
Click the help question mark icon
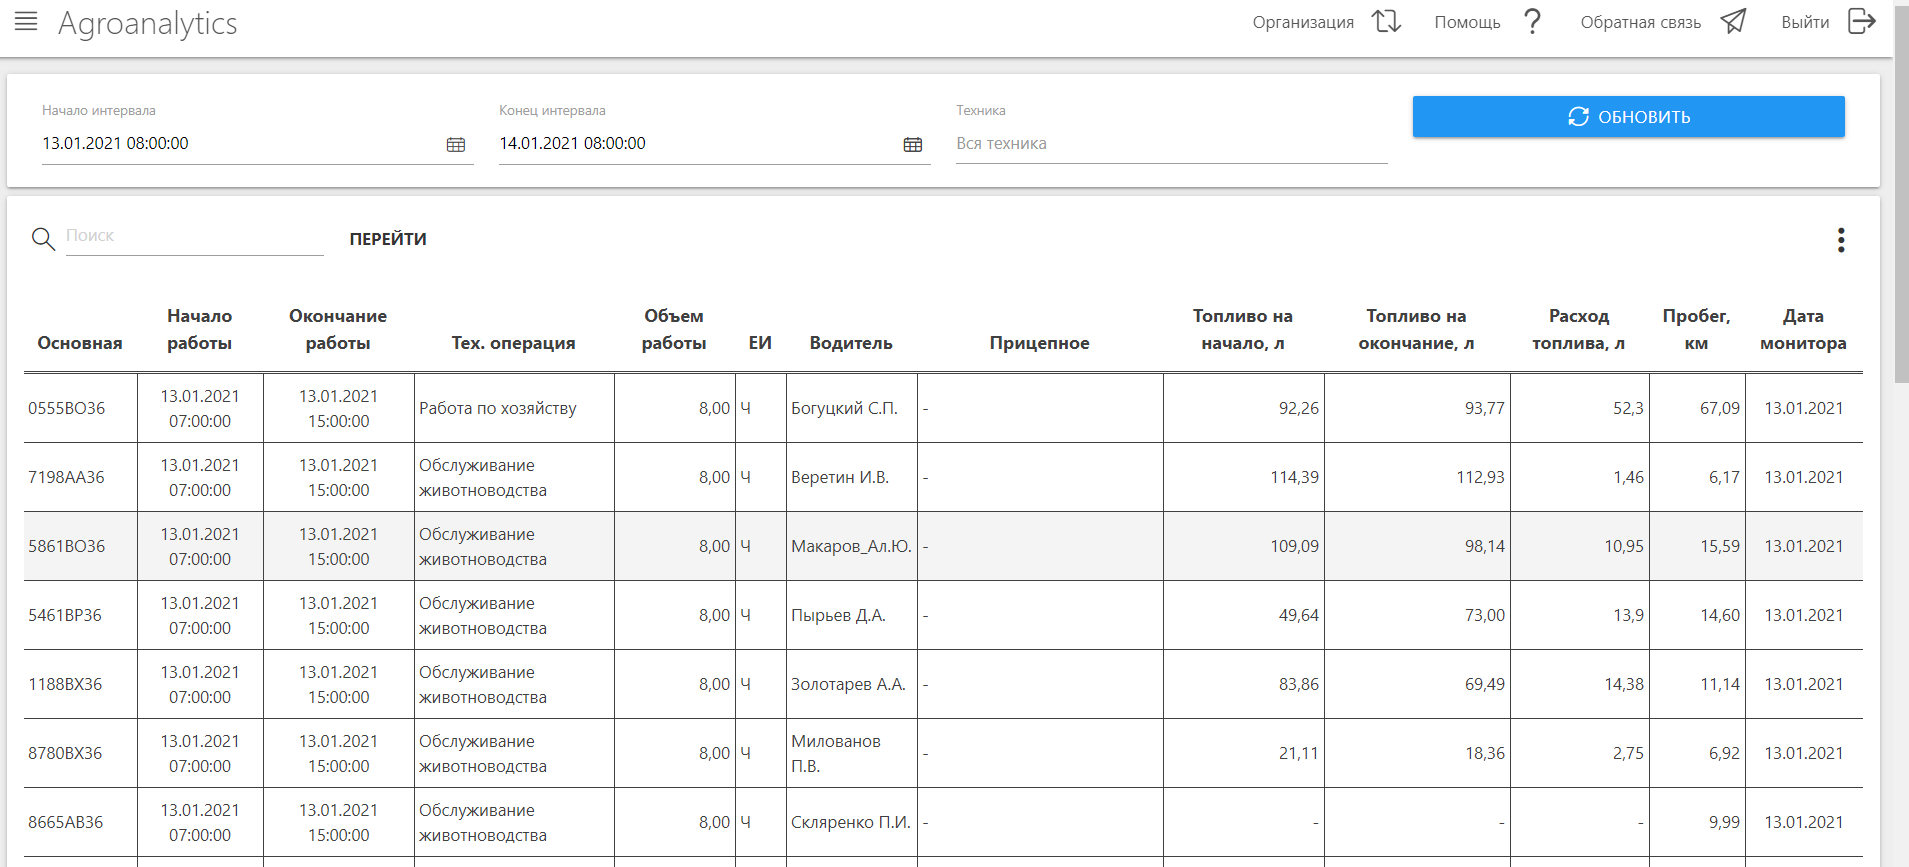point(1532,22)
